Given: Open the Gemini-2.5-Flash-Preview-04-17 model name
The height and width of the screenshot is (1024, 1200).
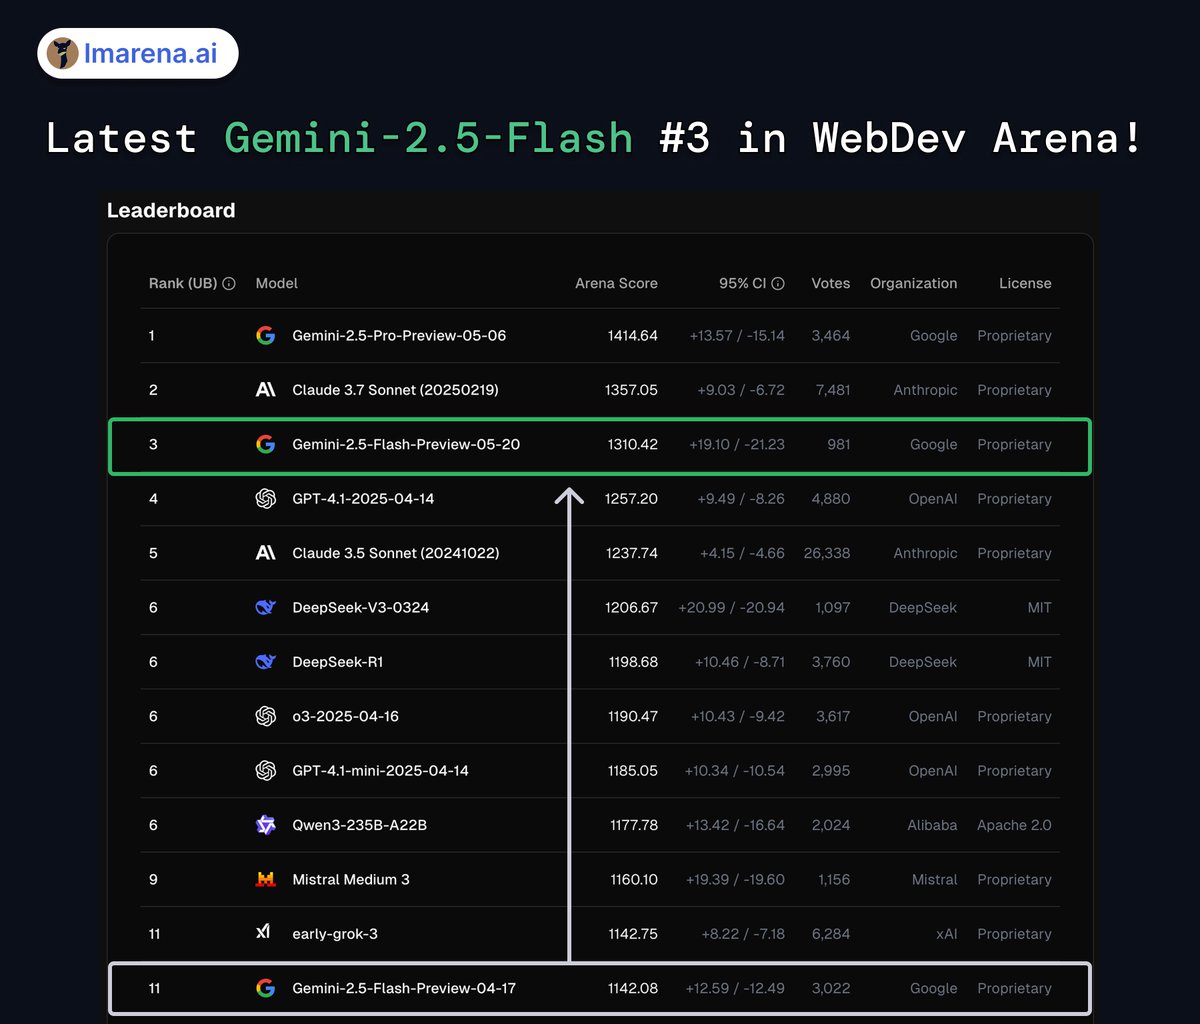Looking at the screenshot, I should (x=404, y=988).
